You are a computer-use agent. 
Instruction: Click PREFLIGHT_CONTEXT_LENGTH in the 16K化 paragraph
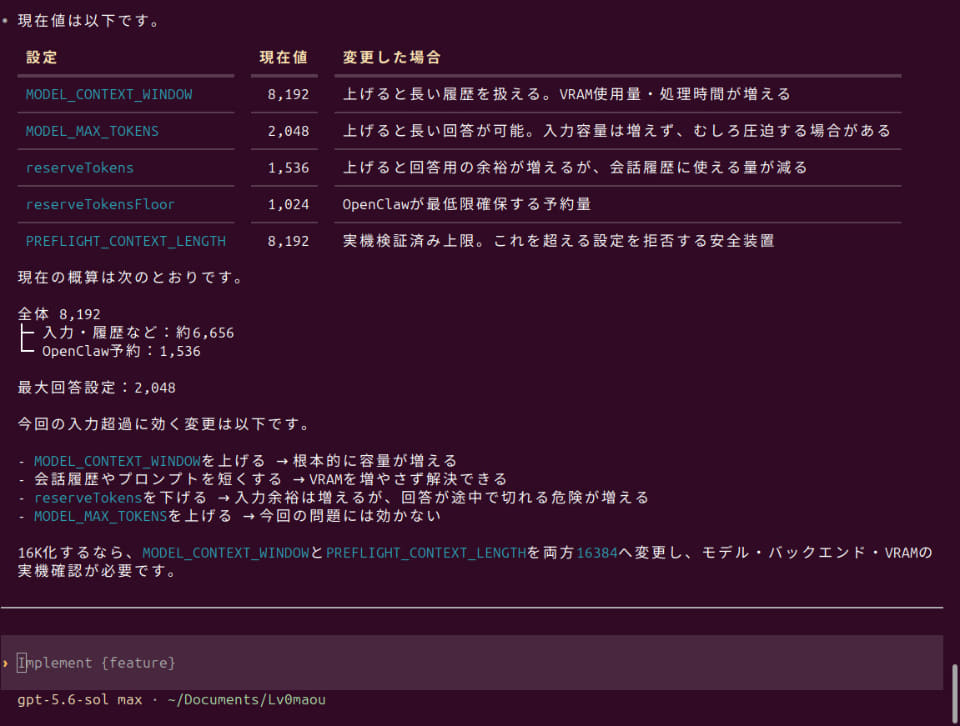[x=426, y=553]
